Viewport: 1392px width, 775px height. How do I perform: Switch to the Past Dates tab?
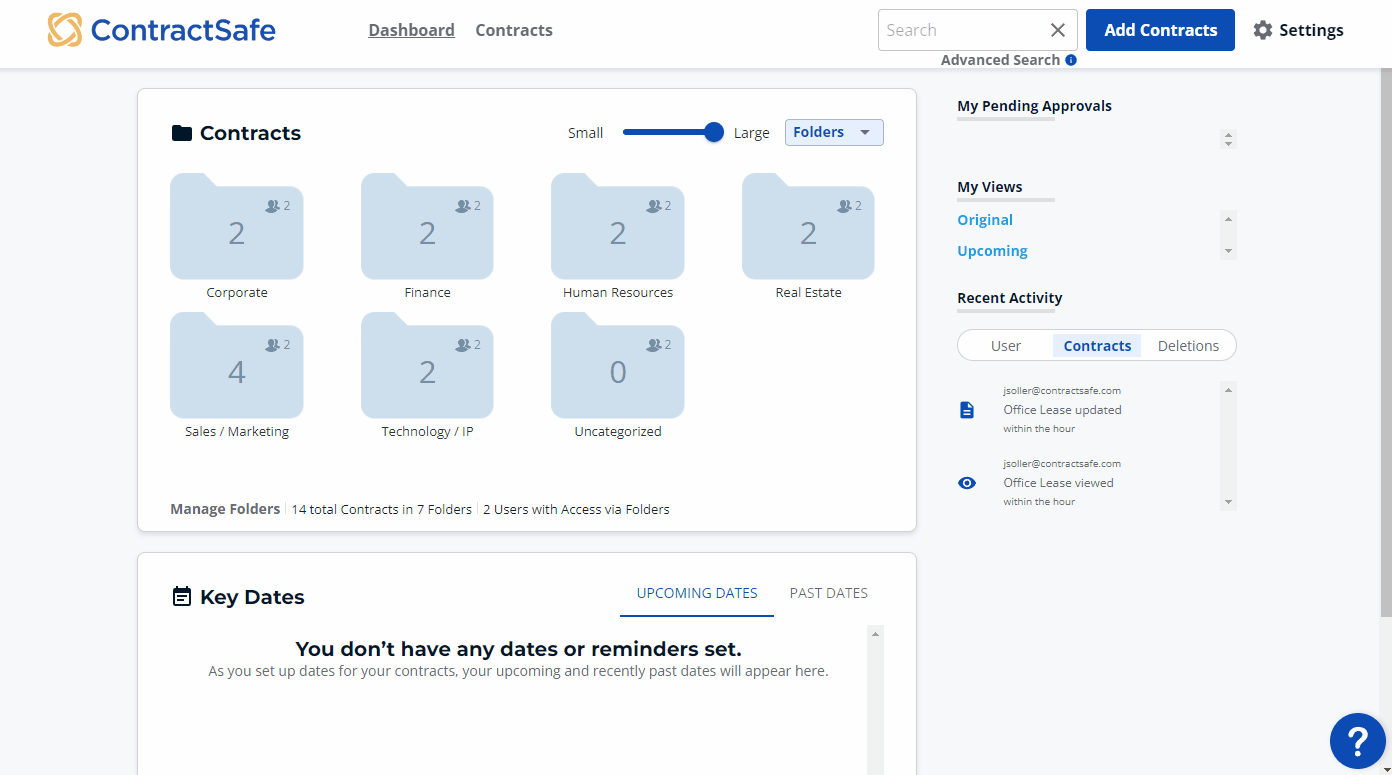[x=828, y=593]
